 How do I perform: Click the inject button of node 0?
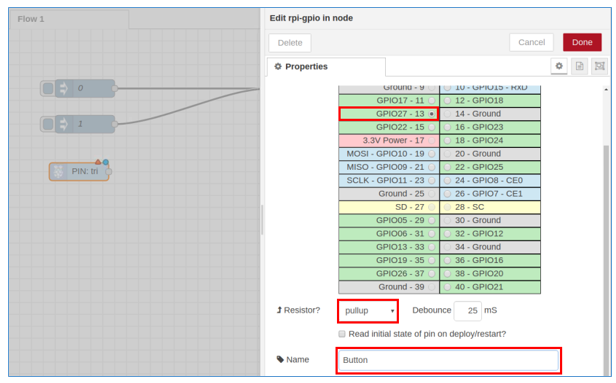coord(48,88)
